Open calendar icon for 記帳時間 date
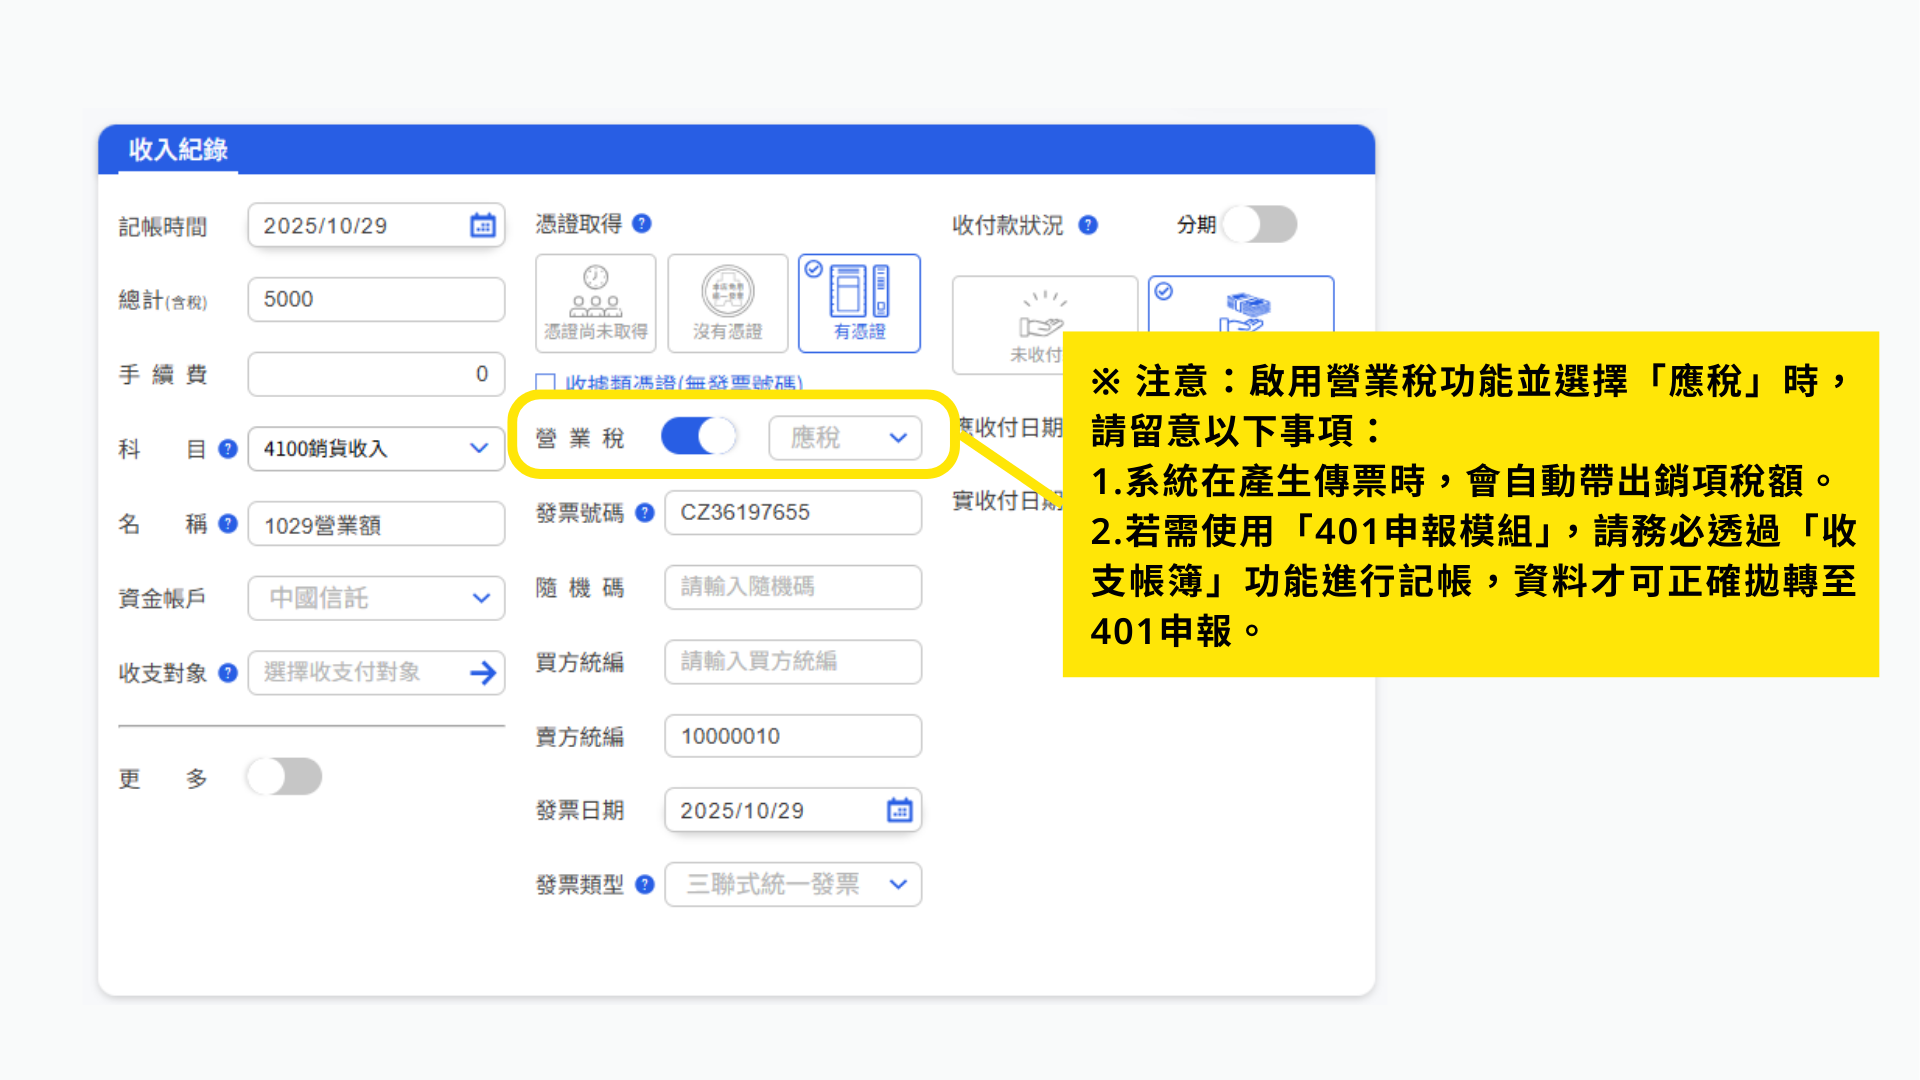1920x1080 pixels. (x=482, y=226)
